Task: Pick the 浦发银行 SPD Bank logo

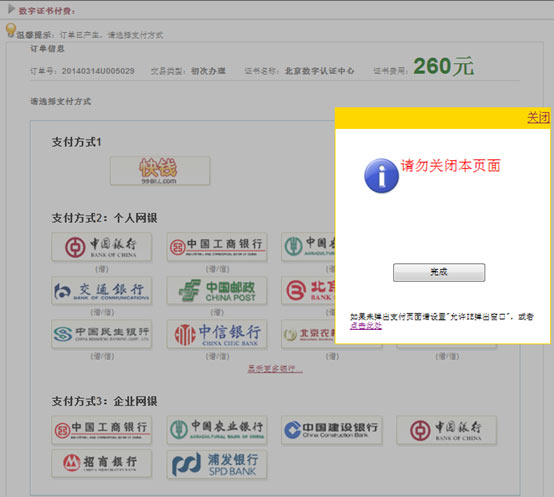Action: [x=217, y=464]
